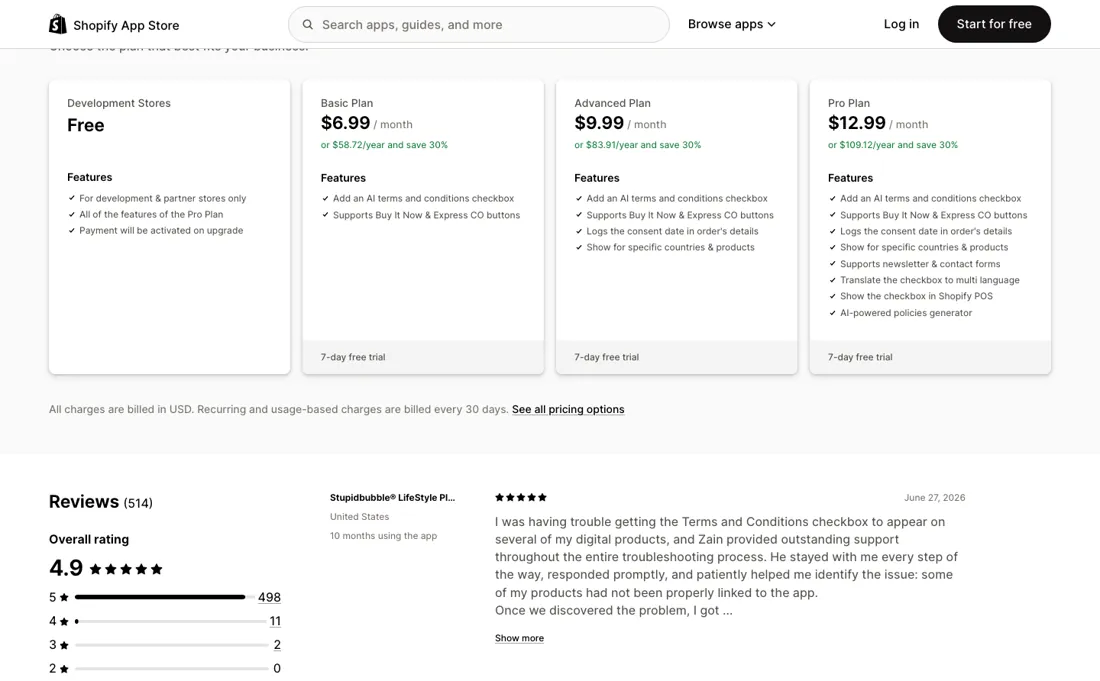This screenshot has width=1100, height=681.
Task: Click the search magnifier icon
Action: (x=307, y=25)
